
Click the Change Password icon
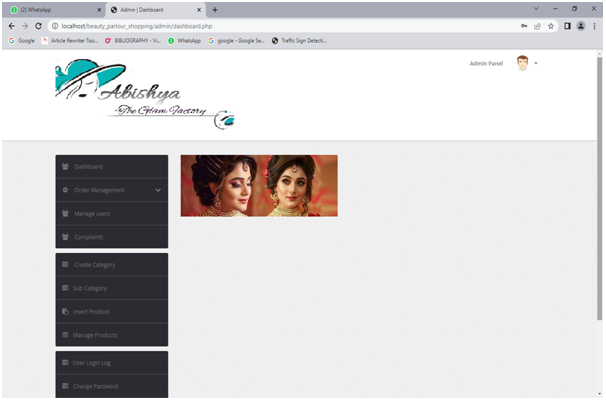65,386
